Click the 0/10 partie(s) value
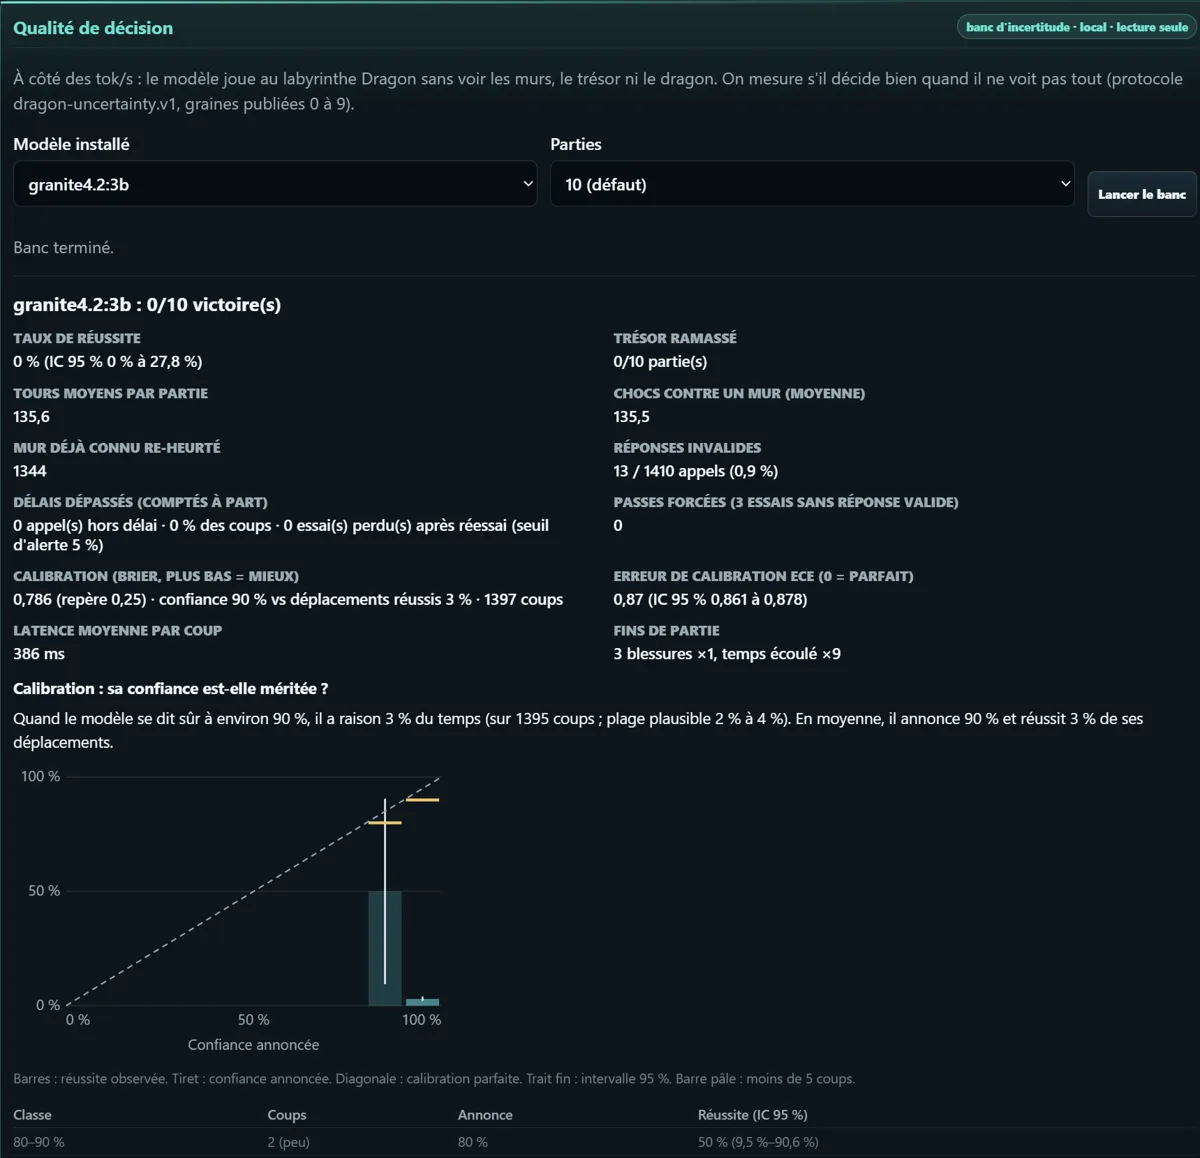Screen dimensions: 1200x1158 pyautogui.click(x=660, y=362)
